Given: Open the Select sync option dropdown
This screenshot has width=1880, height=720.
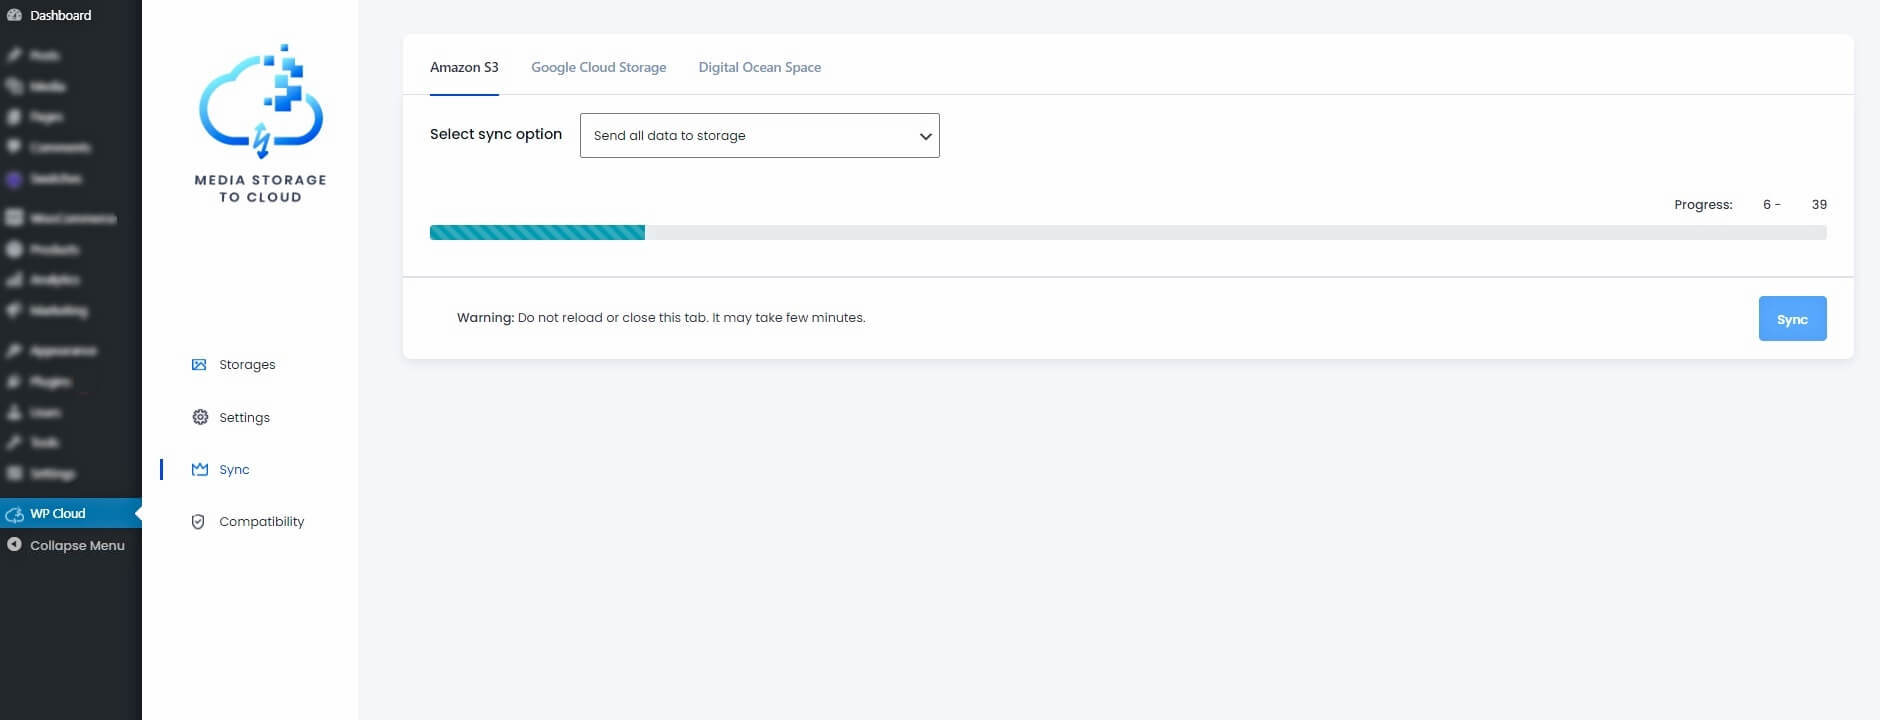Looking at the screenshot, I should 760,135.
